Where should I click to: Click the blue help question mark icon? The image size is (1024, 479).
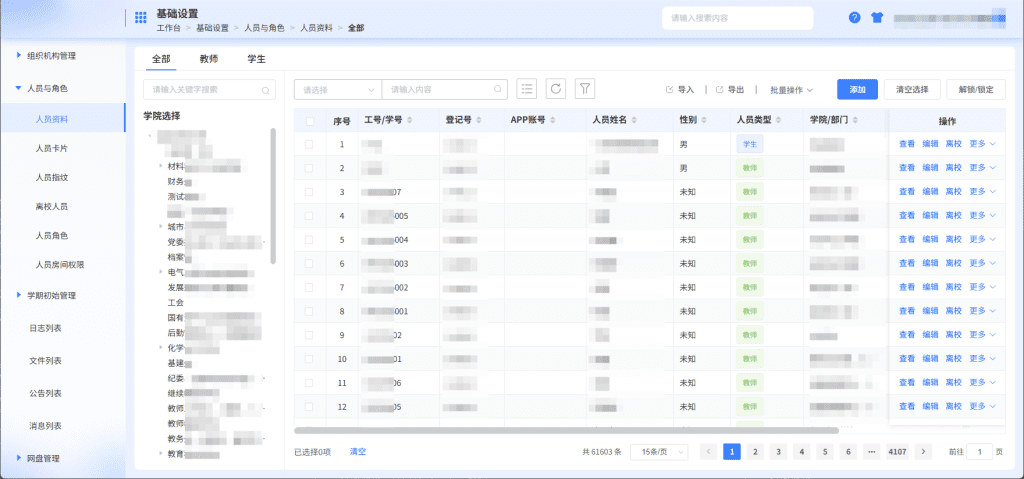click(854, 18)
